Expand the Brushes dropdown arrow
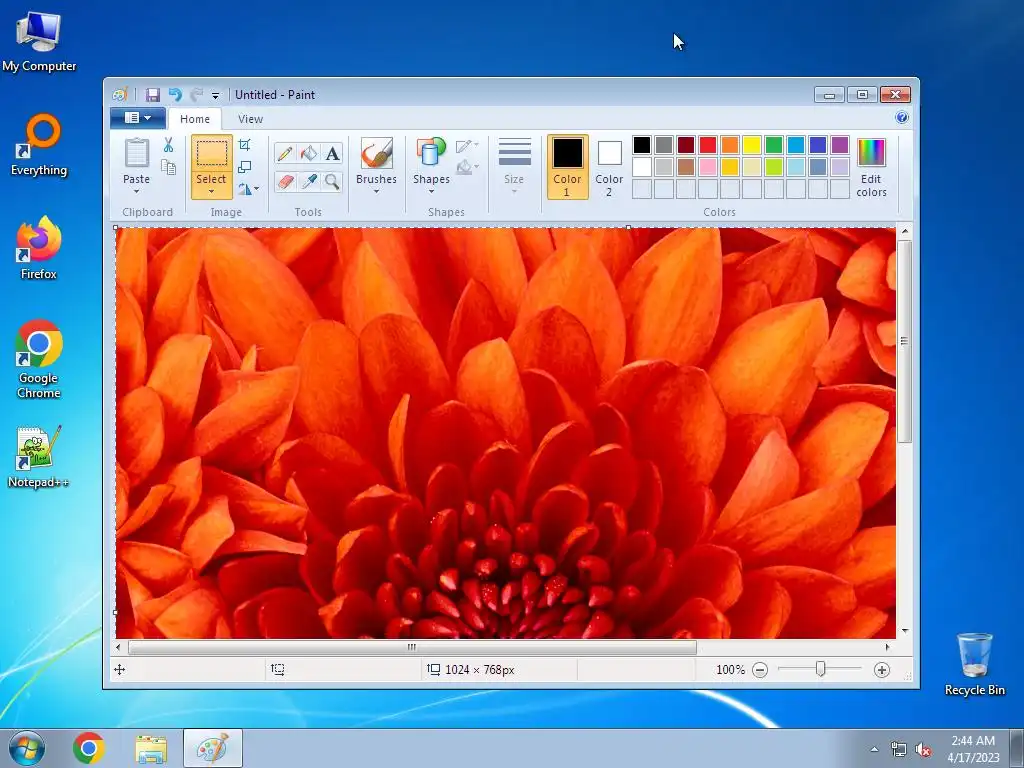The width and height of the screenshot is (1024, 768). (376, 191)
